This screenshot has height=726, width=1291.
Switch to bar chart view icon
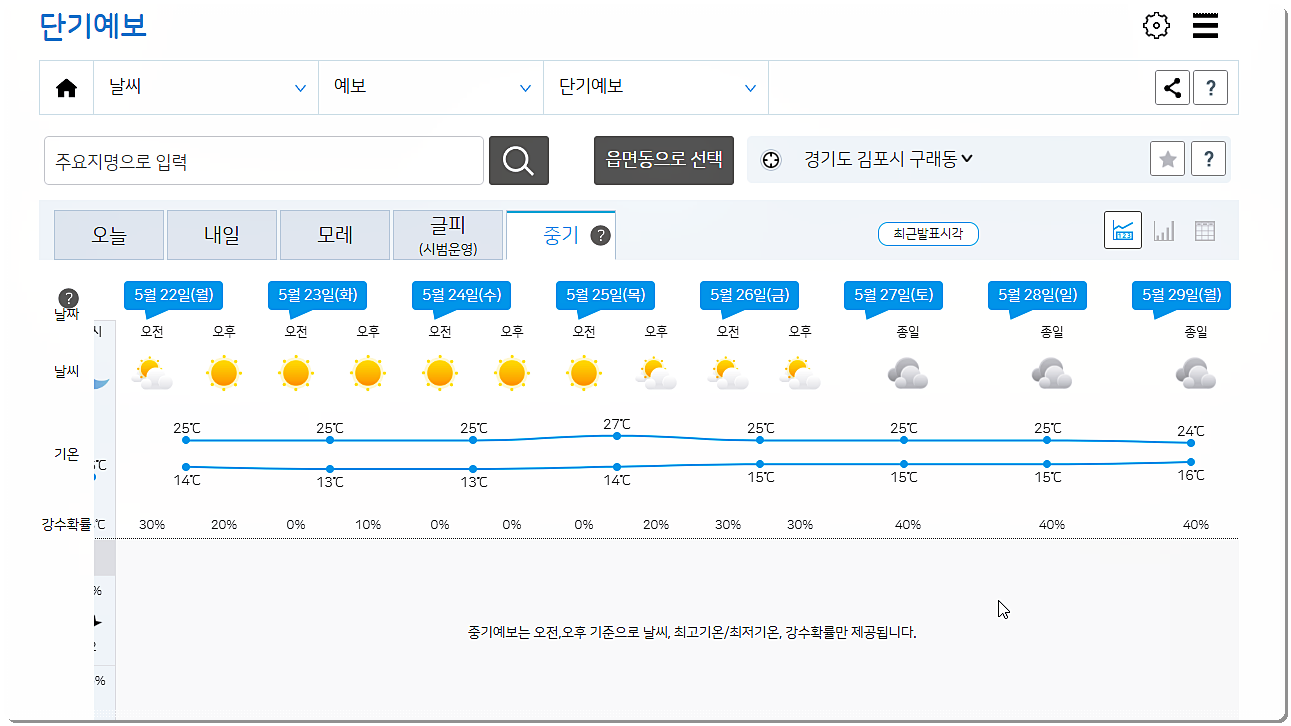point(1164,231)
